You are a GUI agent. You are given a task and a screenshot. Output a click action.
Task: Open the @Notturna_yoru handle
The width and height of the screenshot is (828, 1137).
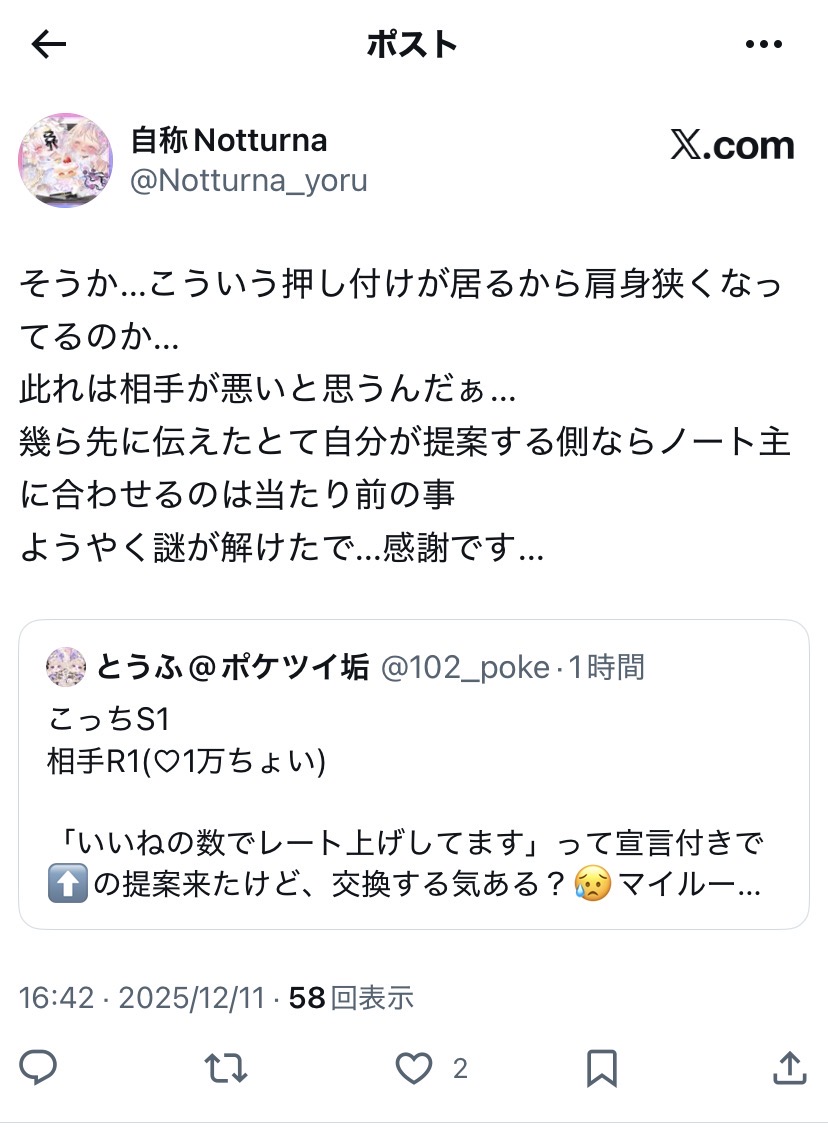(249, 181)
